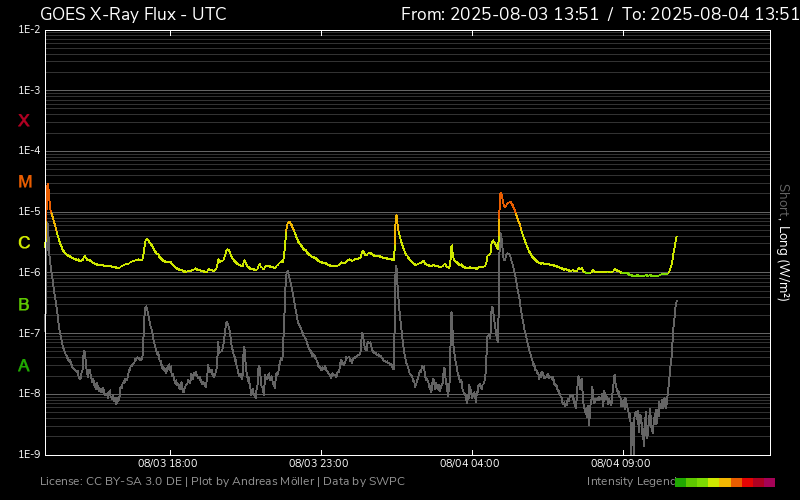
Task: Click the license and credits text
Action: (222, 482)
